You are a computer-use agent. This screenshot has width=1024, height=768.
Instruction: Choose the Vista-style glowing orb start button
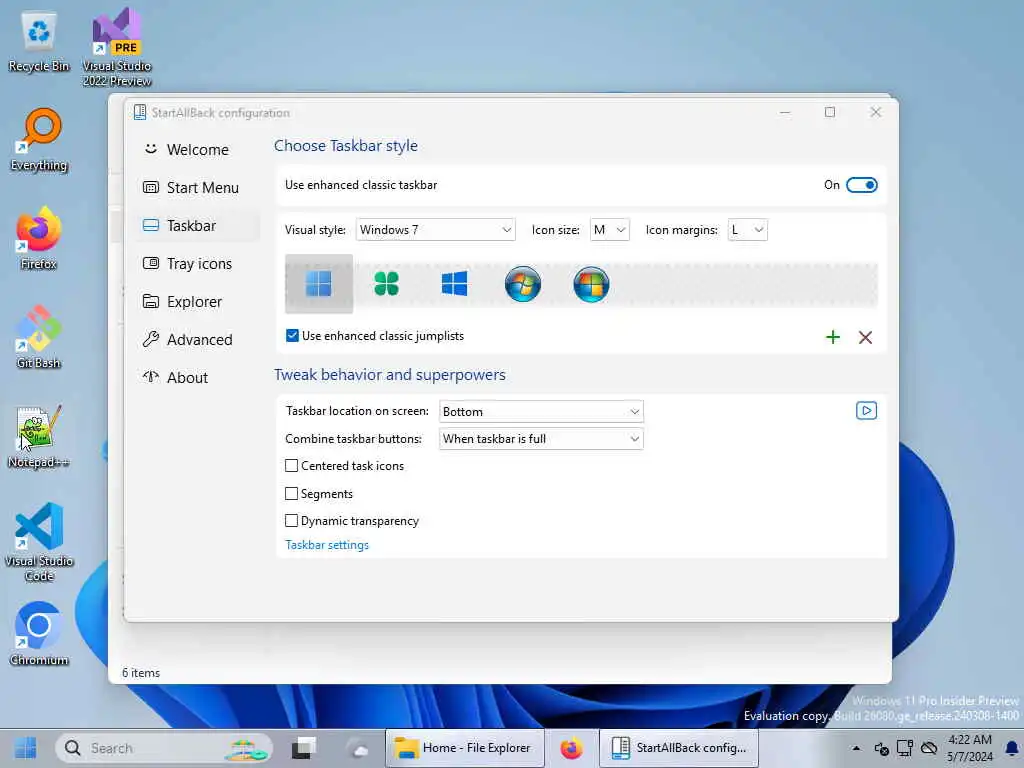point(591,284)
